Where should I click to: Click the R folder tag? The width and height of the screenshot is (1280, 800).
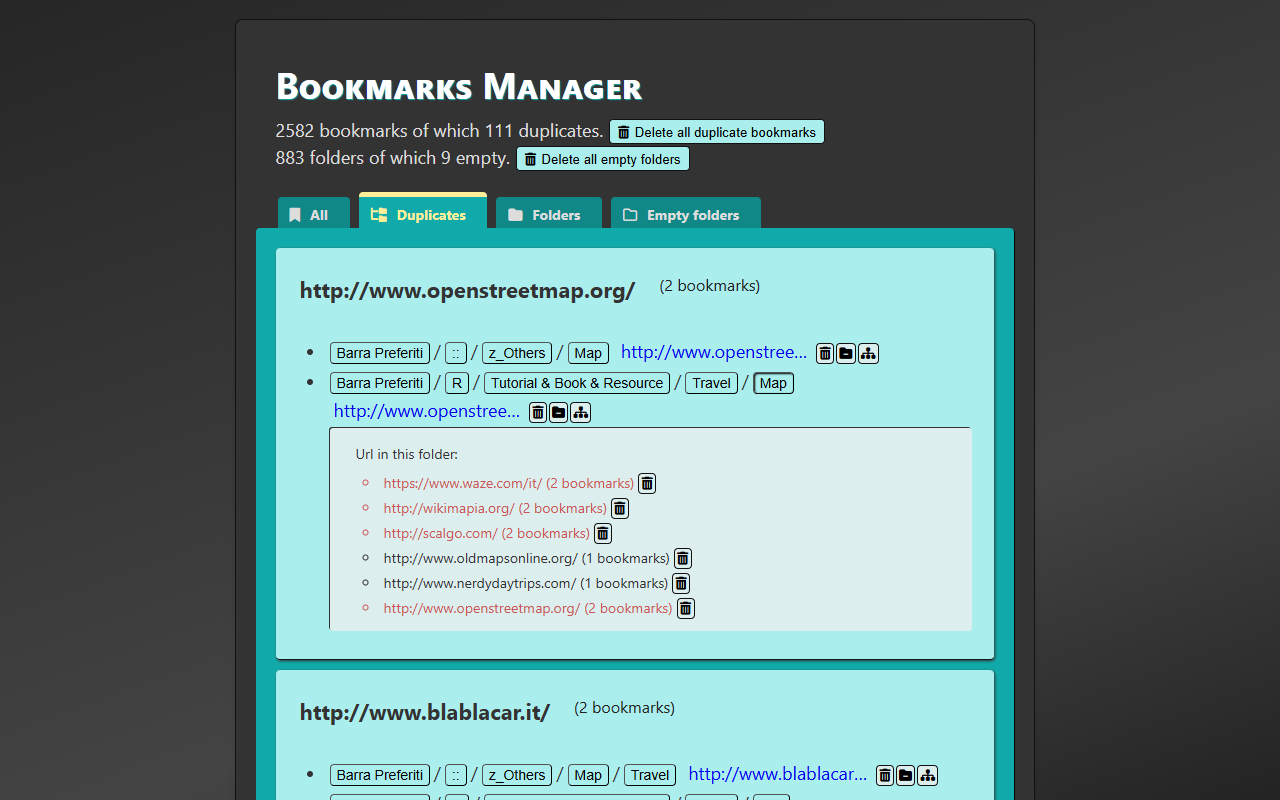tap(457, 383)
